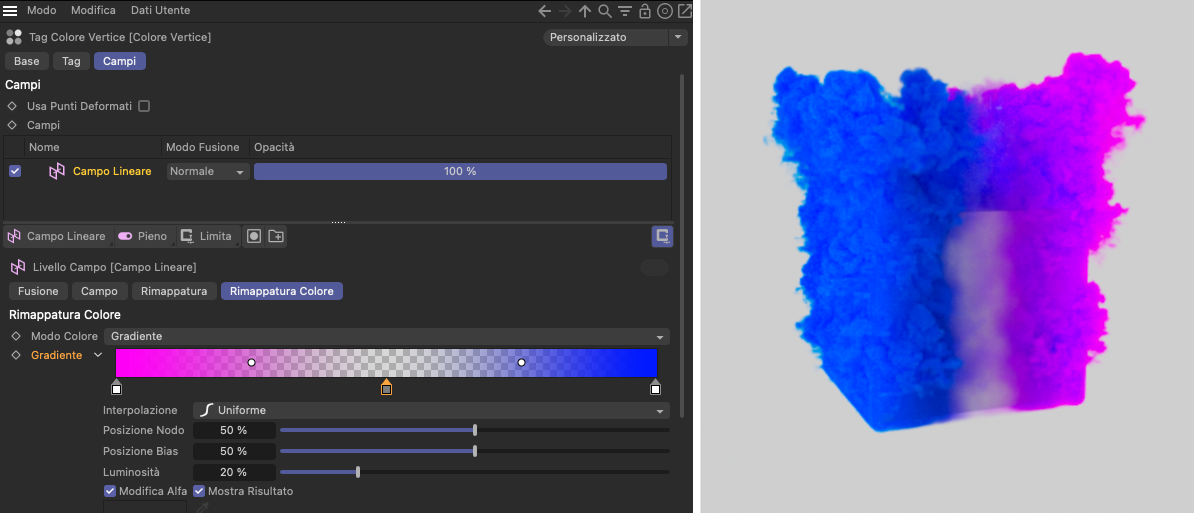Pick a color with the eyedropper icon
Screen dimensions: 1194x513
click(203, 507)
